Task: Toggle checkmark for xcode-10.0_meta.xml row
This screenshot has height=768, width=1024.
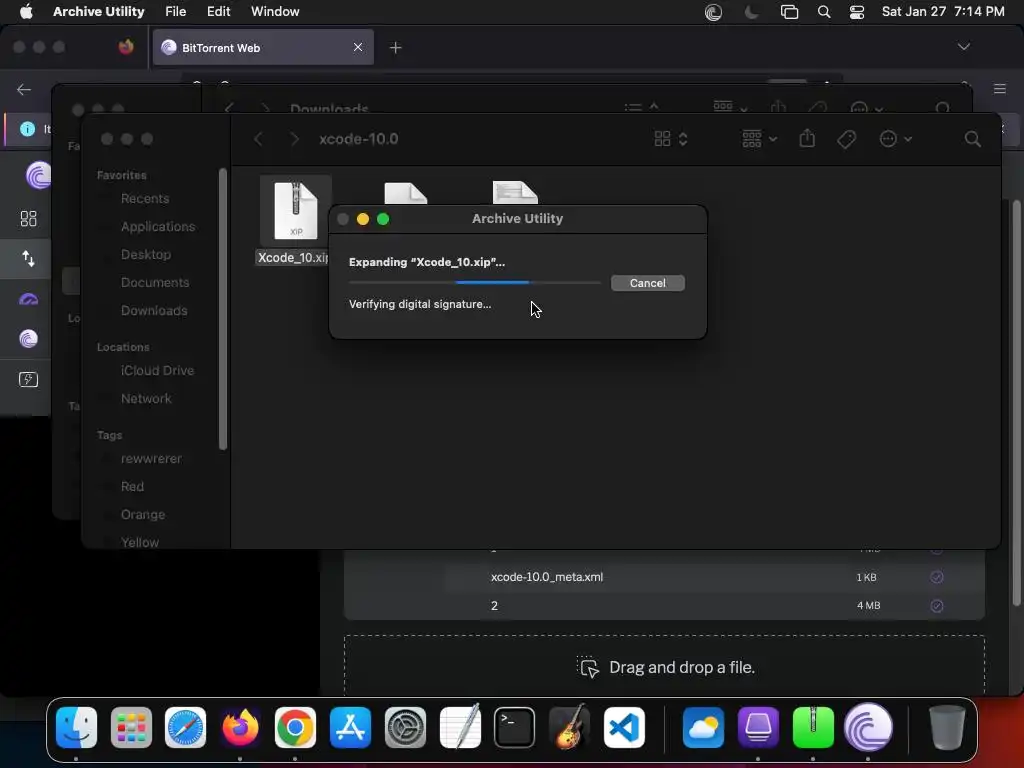Action: [936, 577]
